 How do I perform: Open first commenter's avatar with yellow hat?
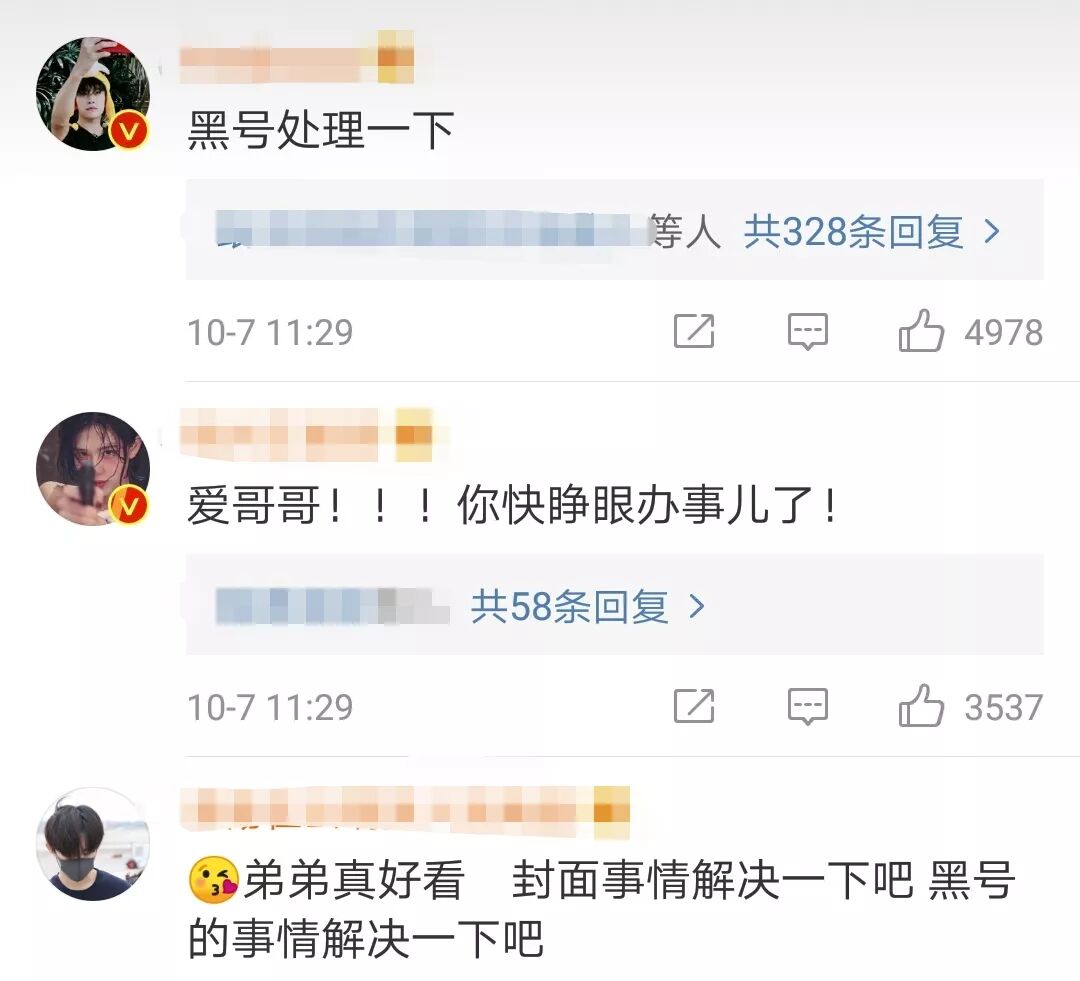[x=93, y=94]
